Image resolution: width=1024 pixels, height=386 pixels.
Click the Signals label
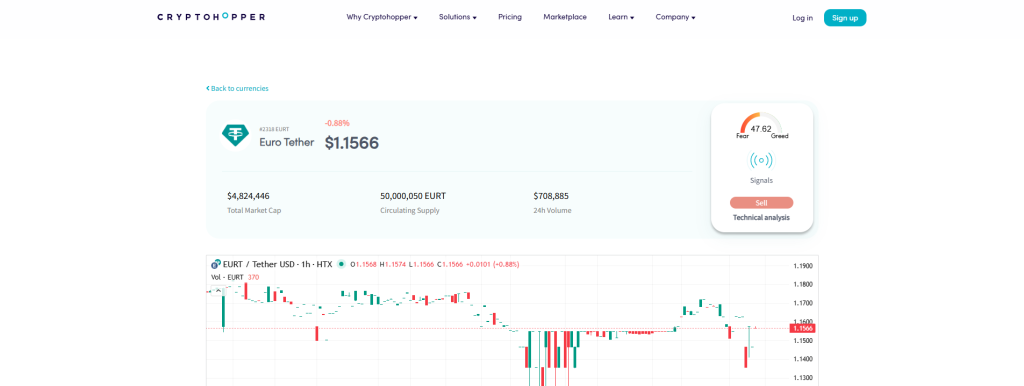tap(761, 180)
